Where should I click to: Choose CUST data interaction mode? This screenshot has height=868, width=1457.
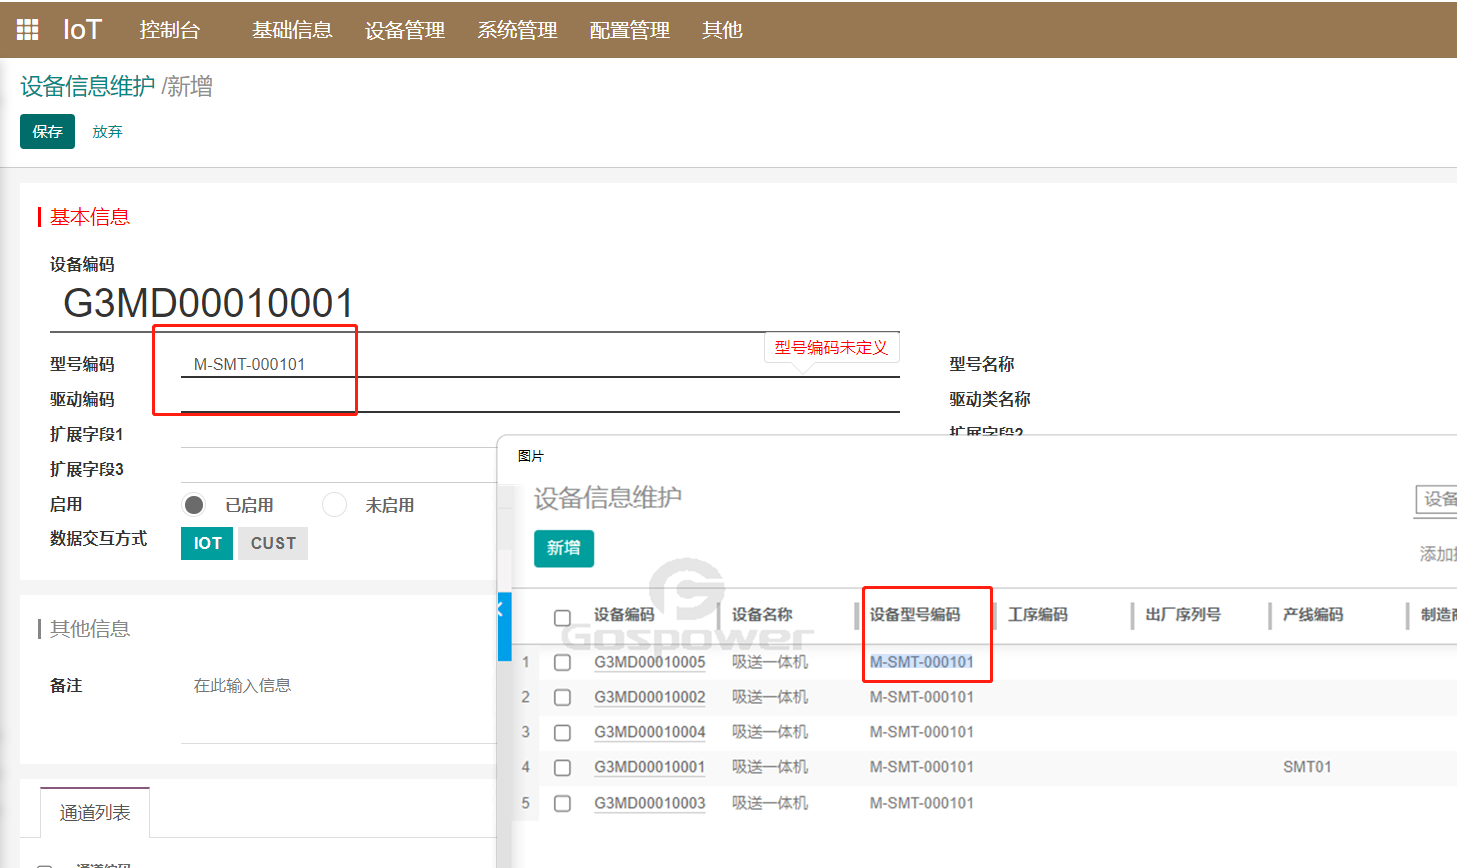tap(273, 543)
